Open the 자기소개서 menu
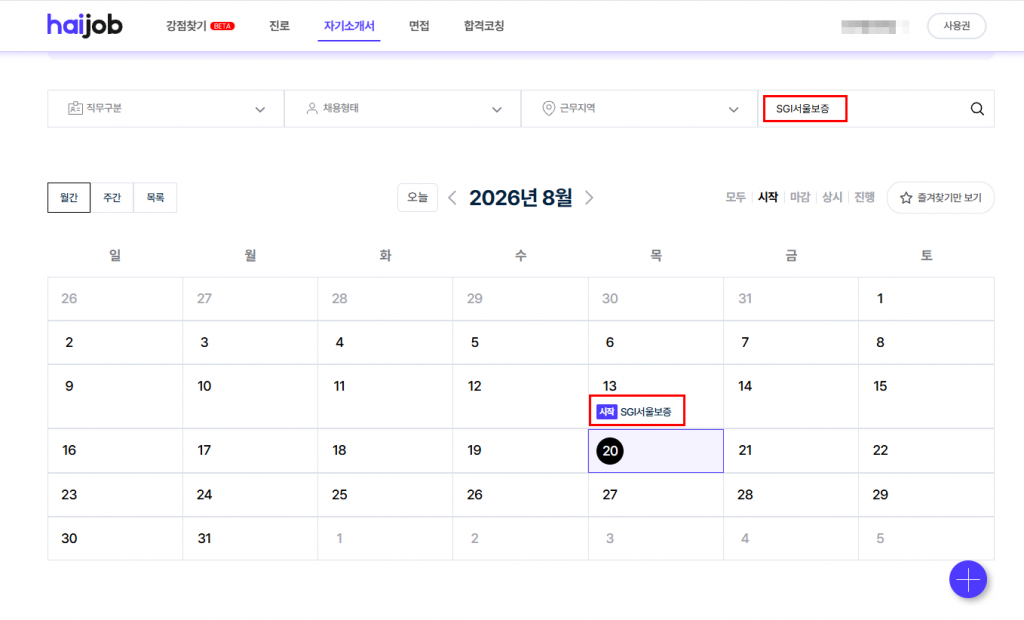This screenshot has height=620, width=1024. click(349, 26)
